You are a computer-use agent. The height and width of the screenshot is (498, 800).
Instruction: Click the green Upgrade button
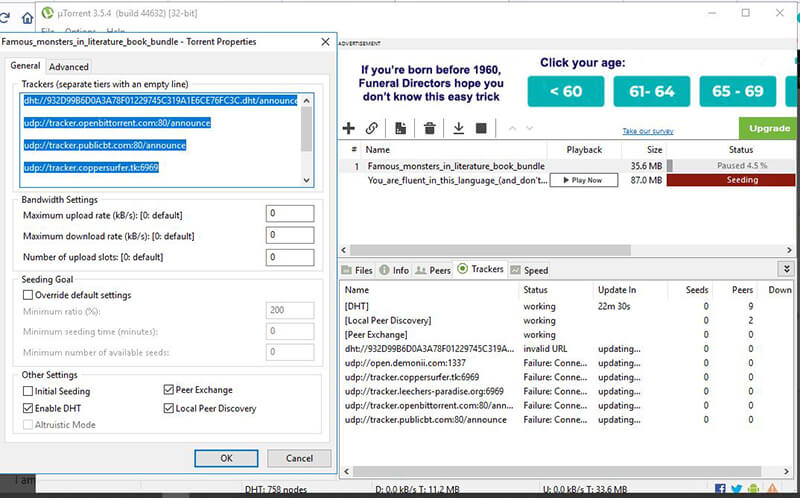pos(769,128)
